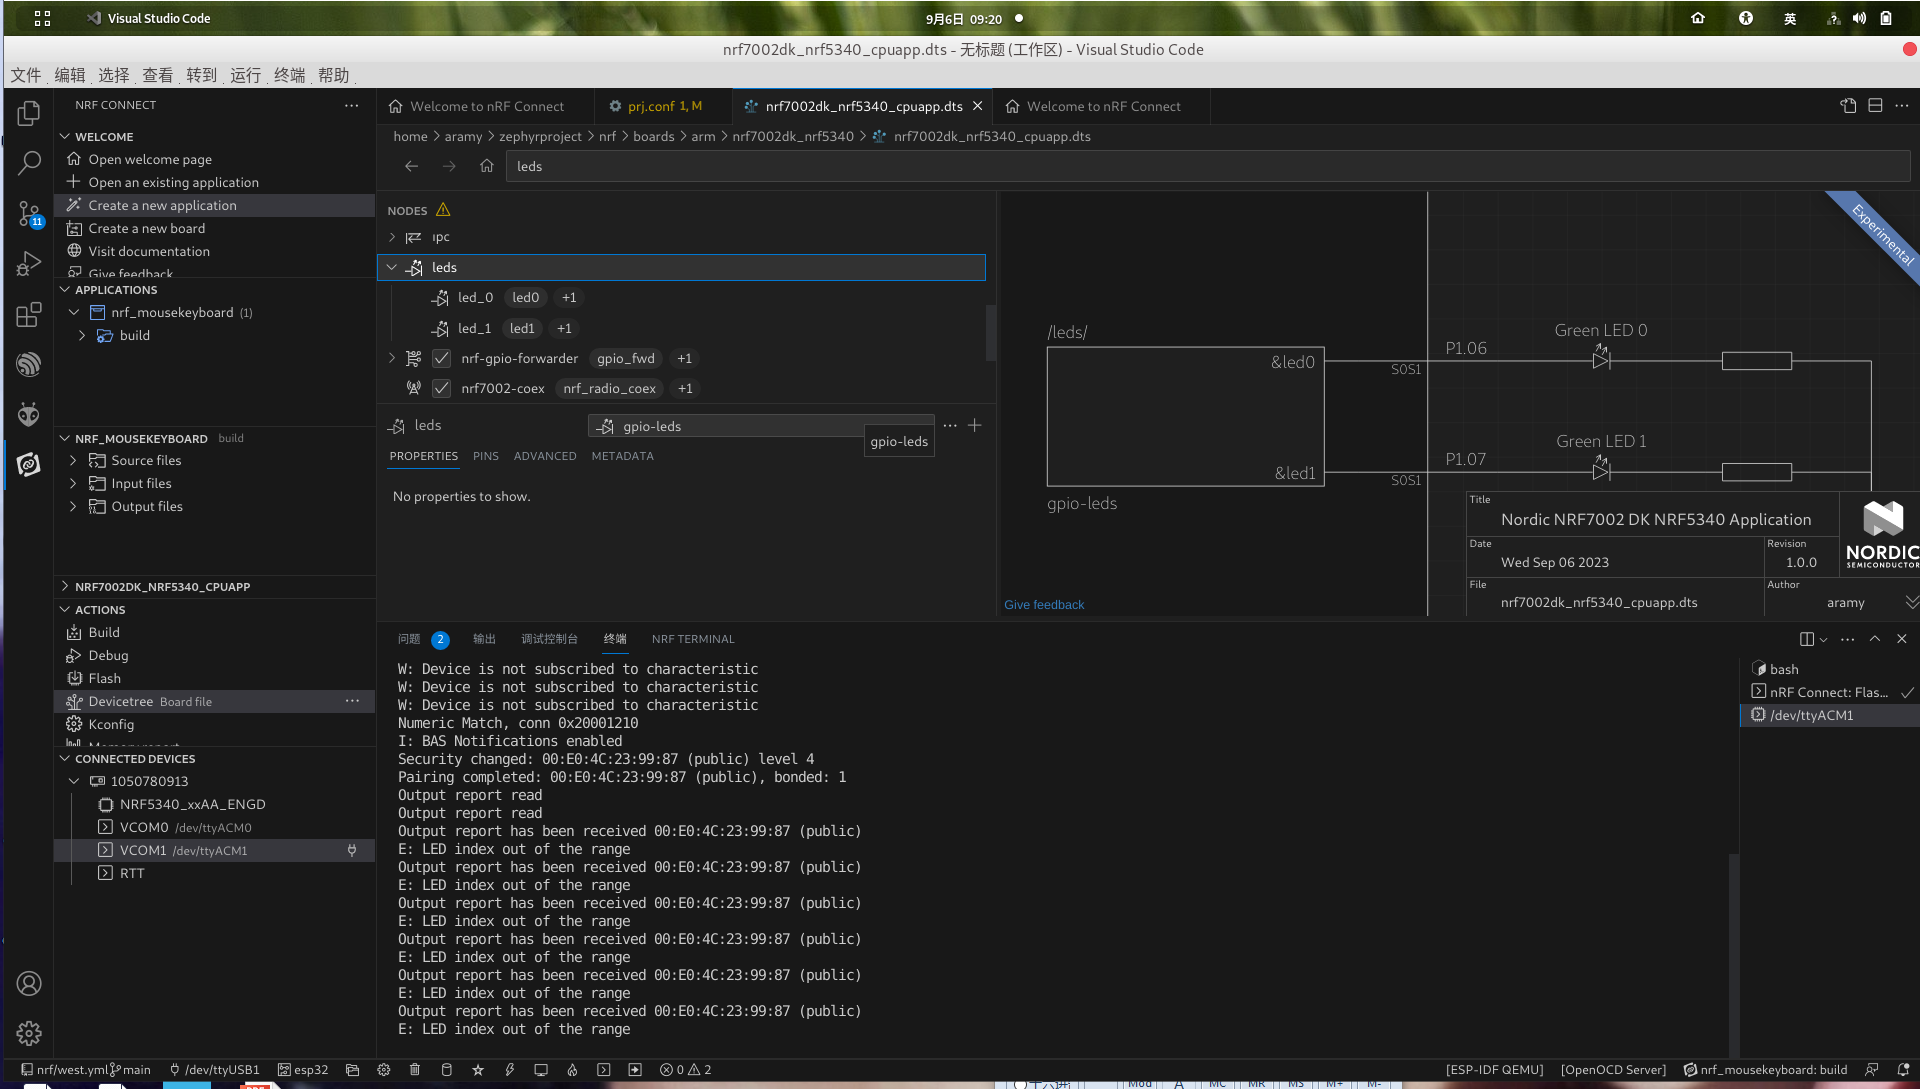Open the Explorer view in activity bar

pyautogui.click(x=29, y=114)
